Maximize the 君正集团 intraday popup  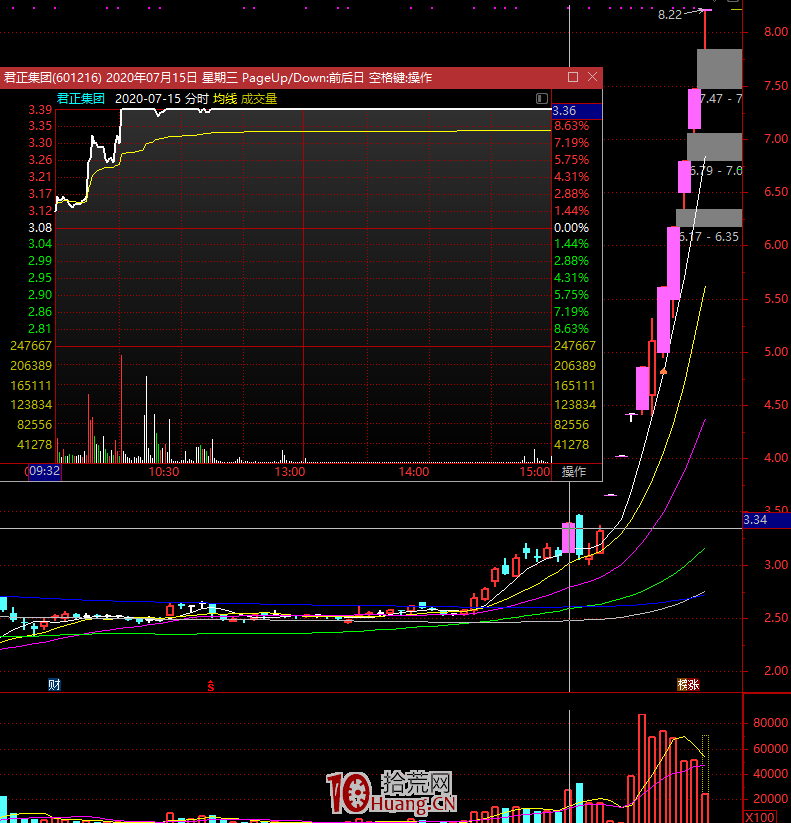[x=573, y=77]
